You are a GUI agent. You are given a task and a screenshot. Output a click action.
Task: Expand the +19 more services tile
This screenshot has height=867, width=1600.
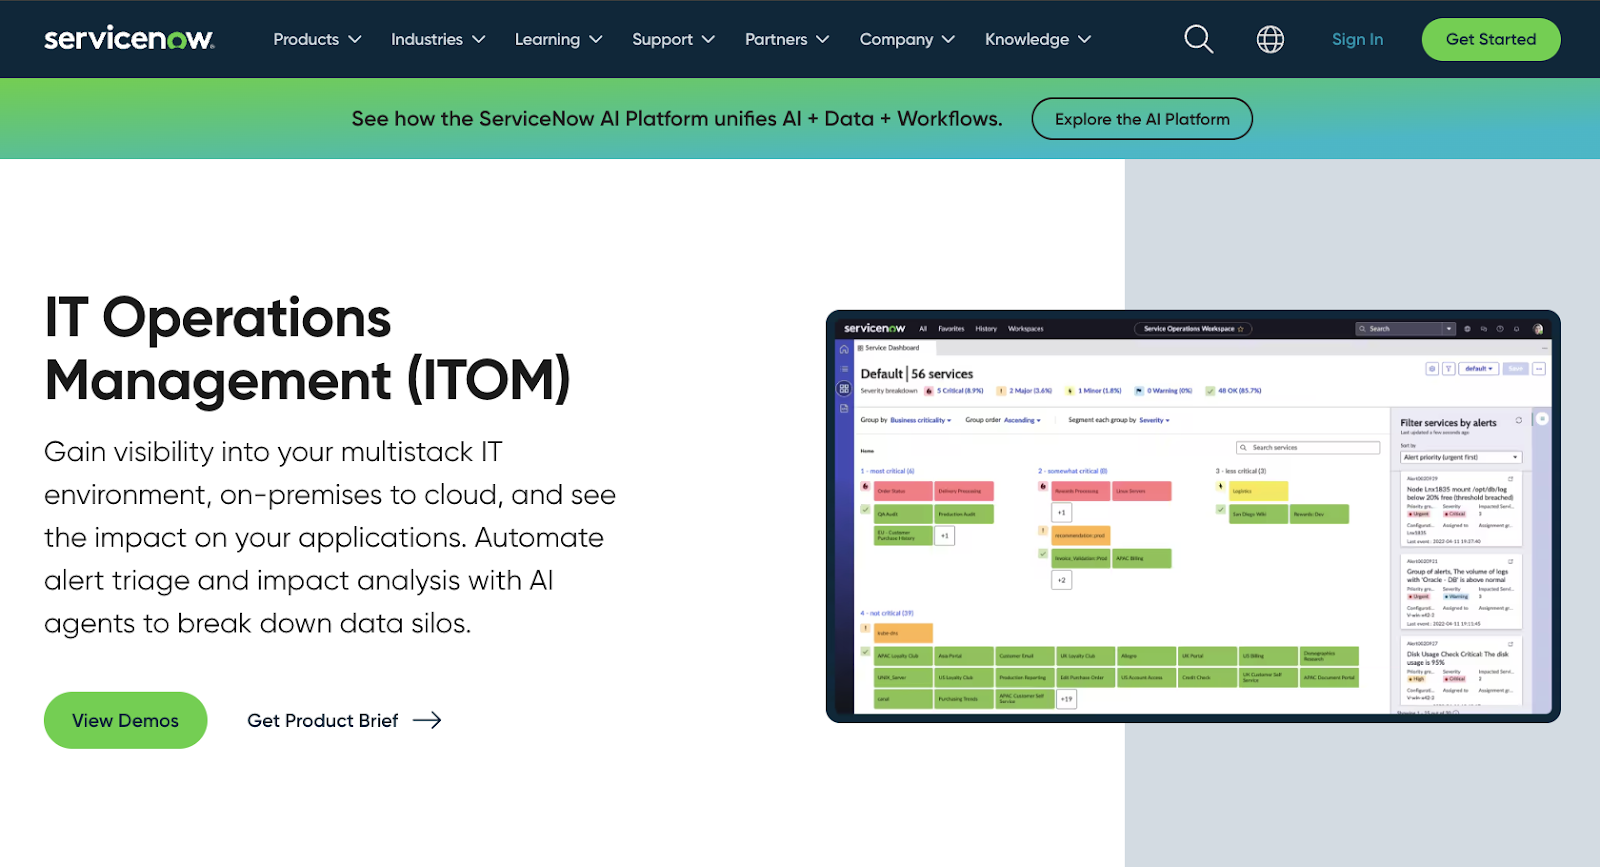[1067, 699]
